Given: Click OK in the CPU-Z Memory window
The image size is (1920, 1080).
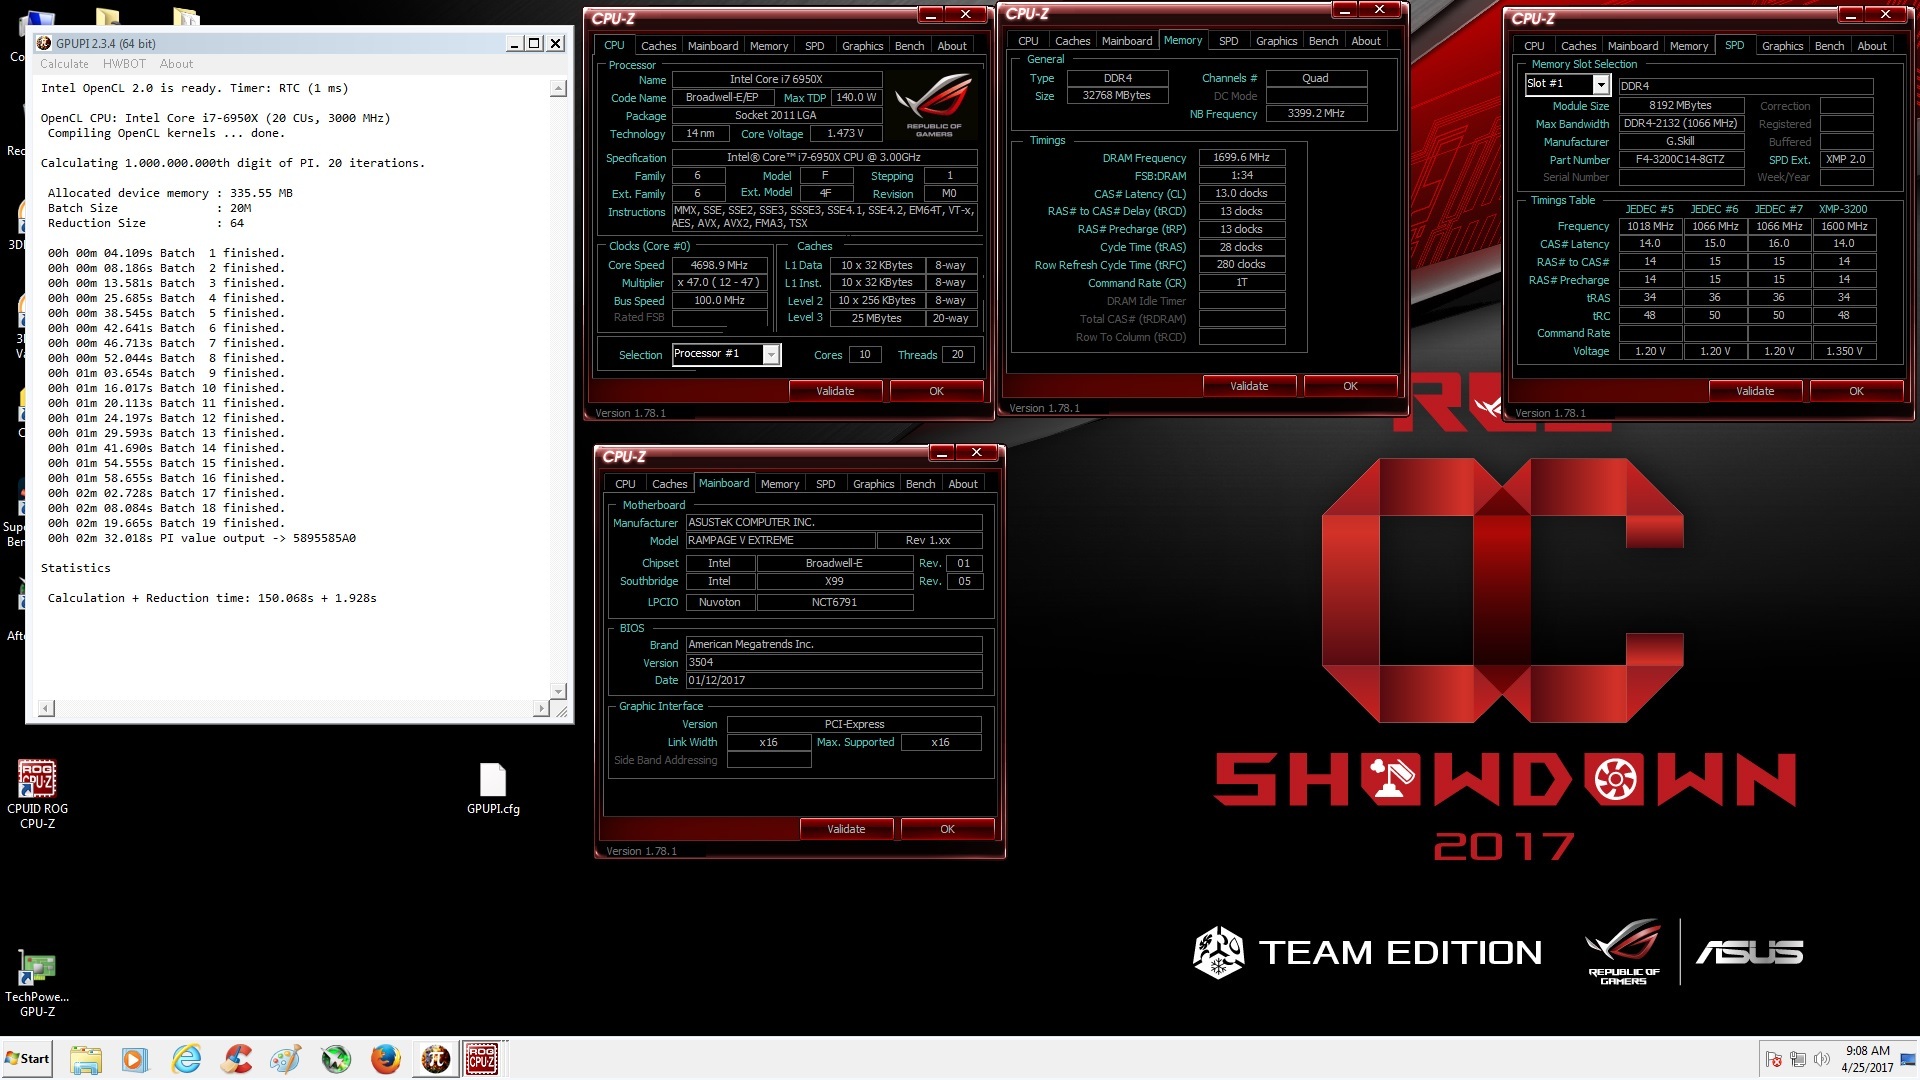Looking at the screenshot, I should pyautogui.click(x=1350, y=386).
